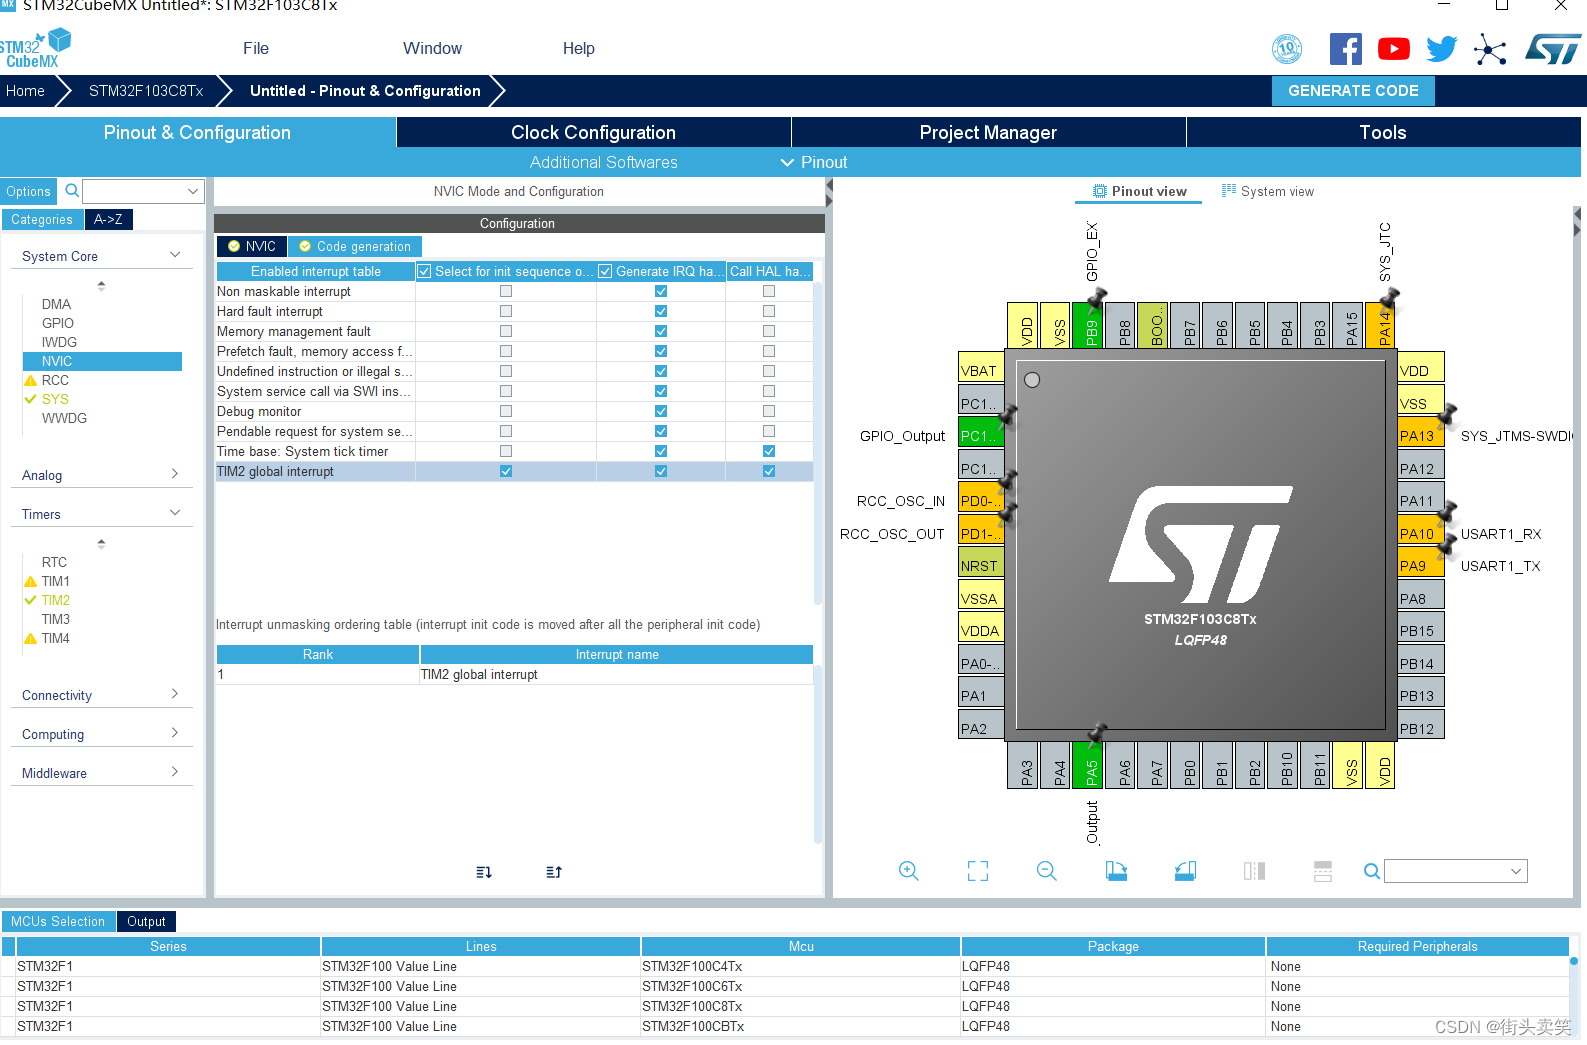Click the sort descending icon below rank table
Image resolution: width=1587 pixels, height=1045 pixels.
click(554, 872)
